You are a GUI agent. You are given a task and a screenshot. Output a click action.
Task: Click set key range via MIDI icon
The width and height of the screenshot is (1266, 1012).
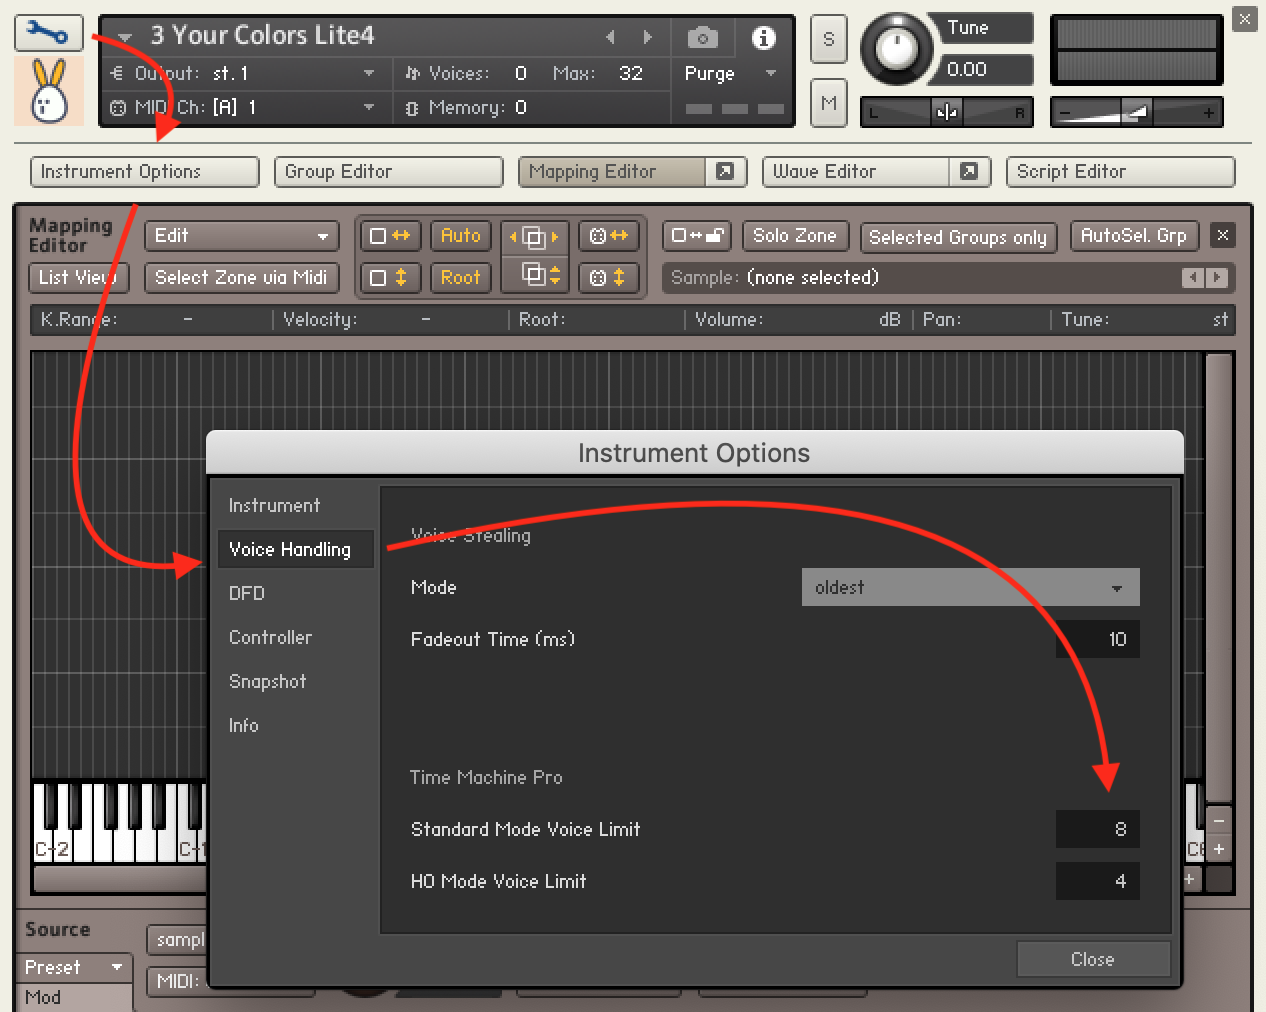(609, 236)
